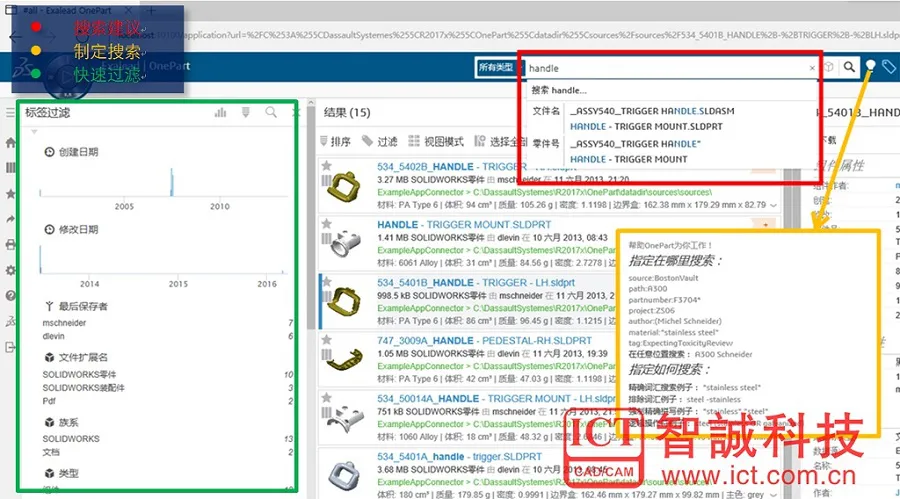
Task: Open the Home icon in left sidebar
Action: [x=10, y=142]
